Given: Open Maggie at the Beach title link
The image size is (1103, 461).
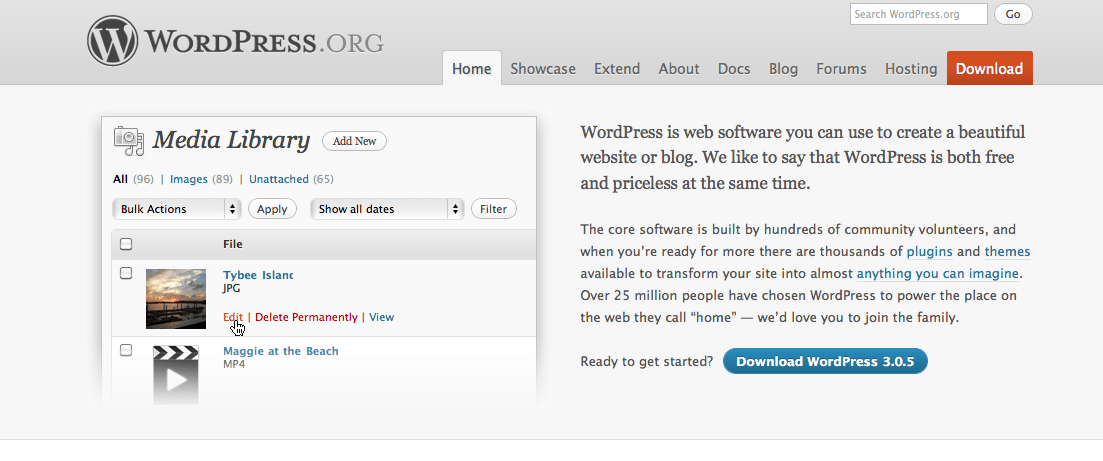Looking at the screenshot, I should 281,351.
